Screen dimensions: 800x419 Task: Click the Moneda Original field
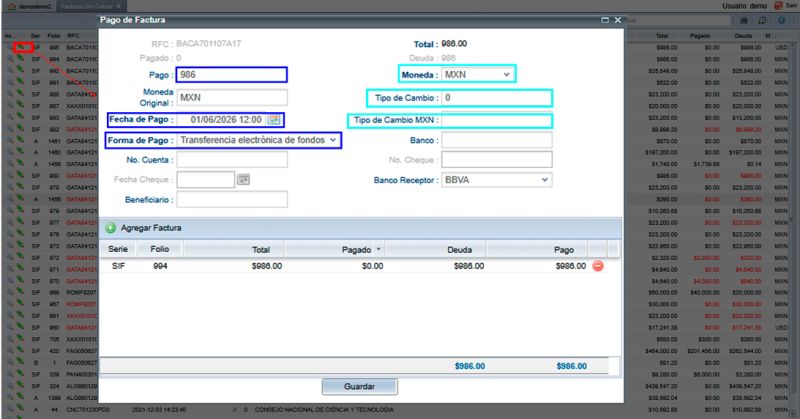[x=232, y=97]
